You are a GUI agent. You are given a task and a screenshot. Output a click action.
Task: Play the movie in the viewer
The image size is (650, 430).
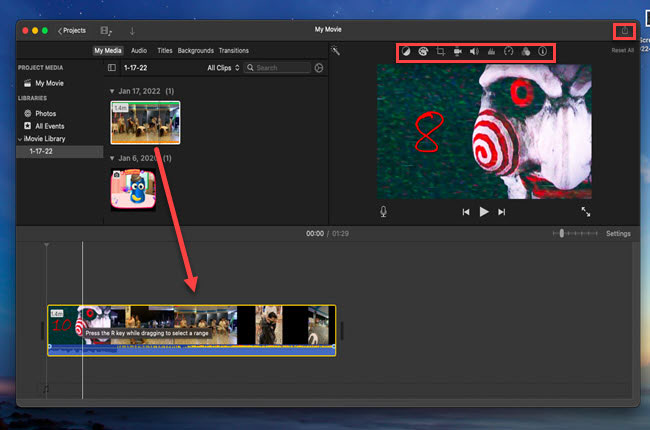point(484,212)
